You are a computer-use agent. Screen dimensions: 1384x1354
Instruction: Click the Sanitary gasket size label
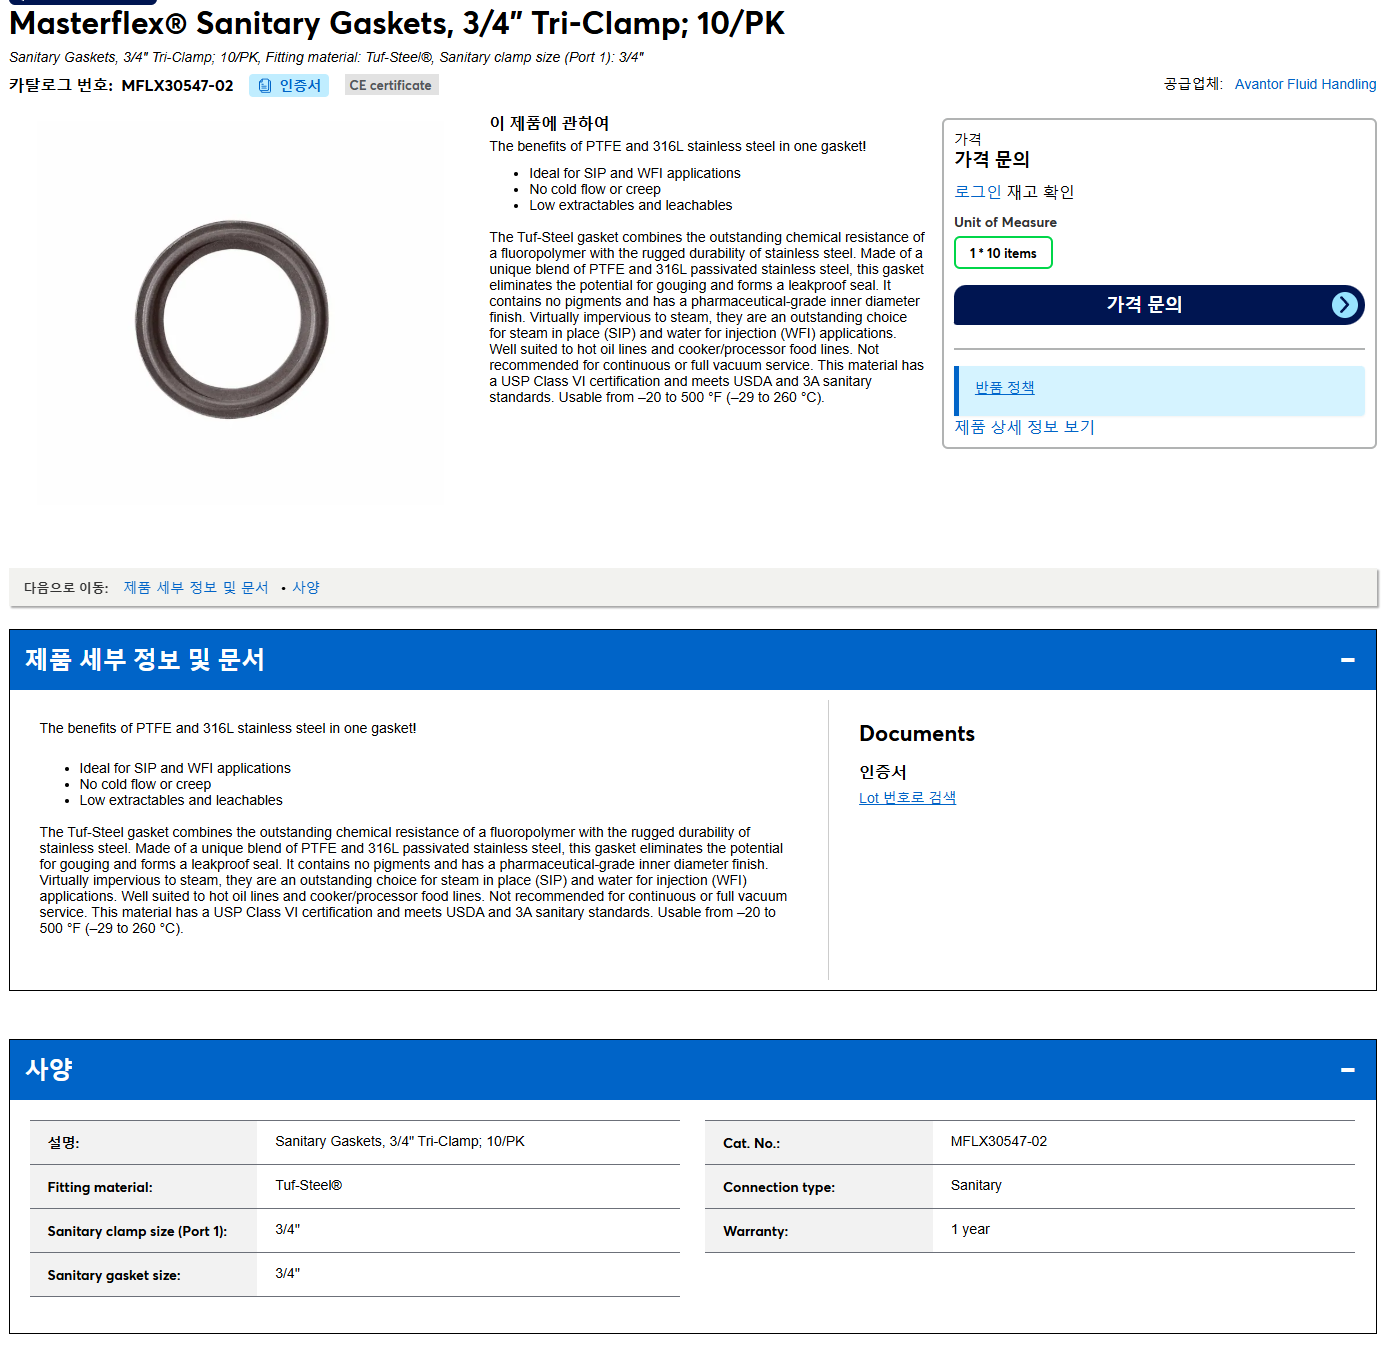(114, 1275)
